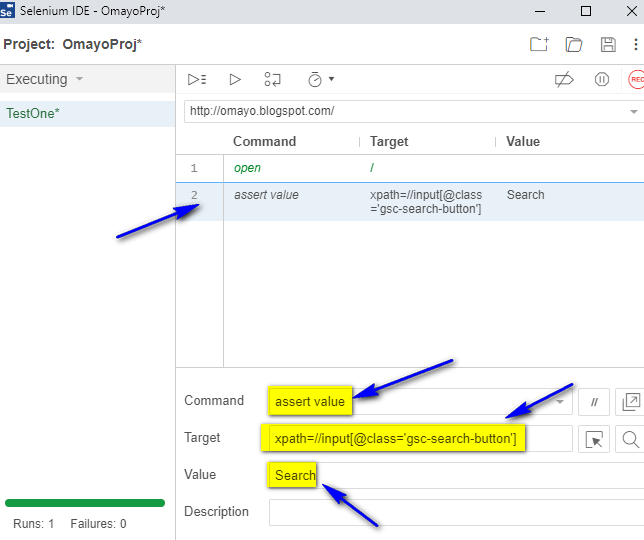Screen dimensions: 644x540
Task: Expand the Command field dropdown arrow
Action: pos(560,402)
